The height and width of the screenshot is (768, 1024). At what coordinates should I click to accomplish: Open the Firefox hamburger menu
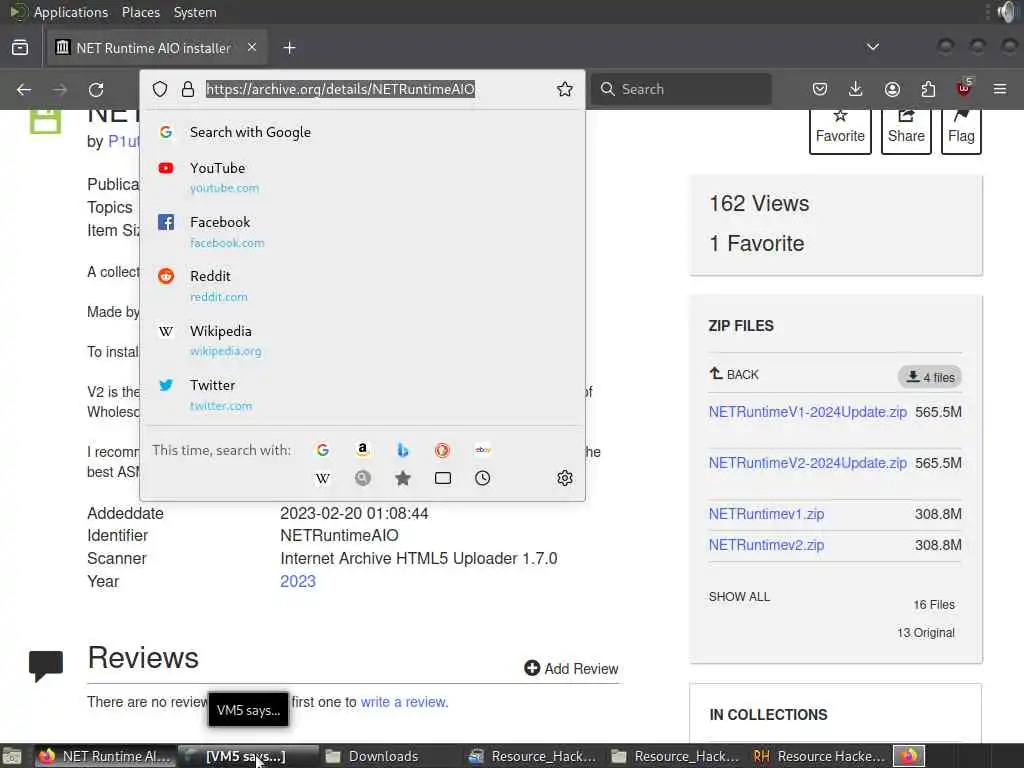pos(1000,89)
